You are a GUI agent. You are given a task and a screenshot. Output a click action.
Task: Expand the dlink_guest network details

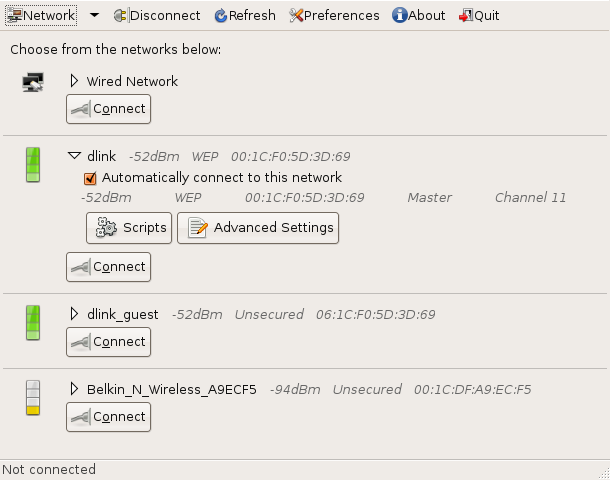pos(74,314)
